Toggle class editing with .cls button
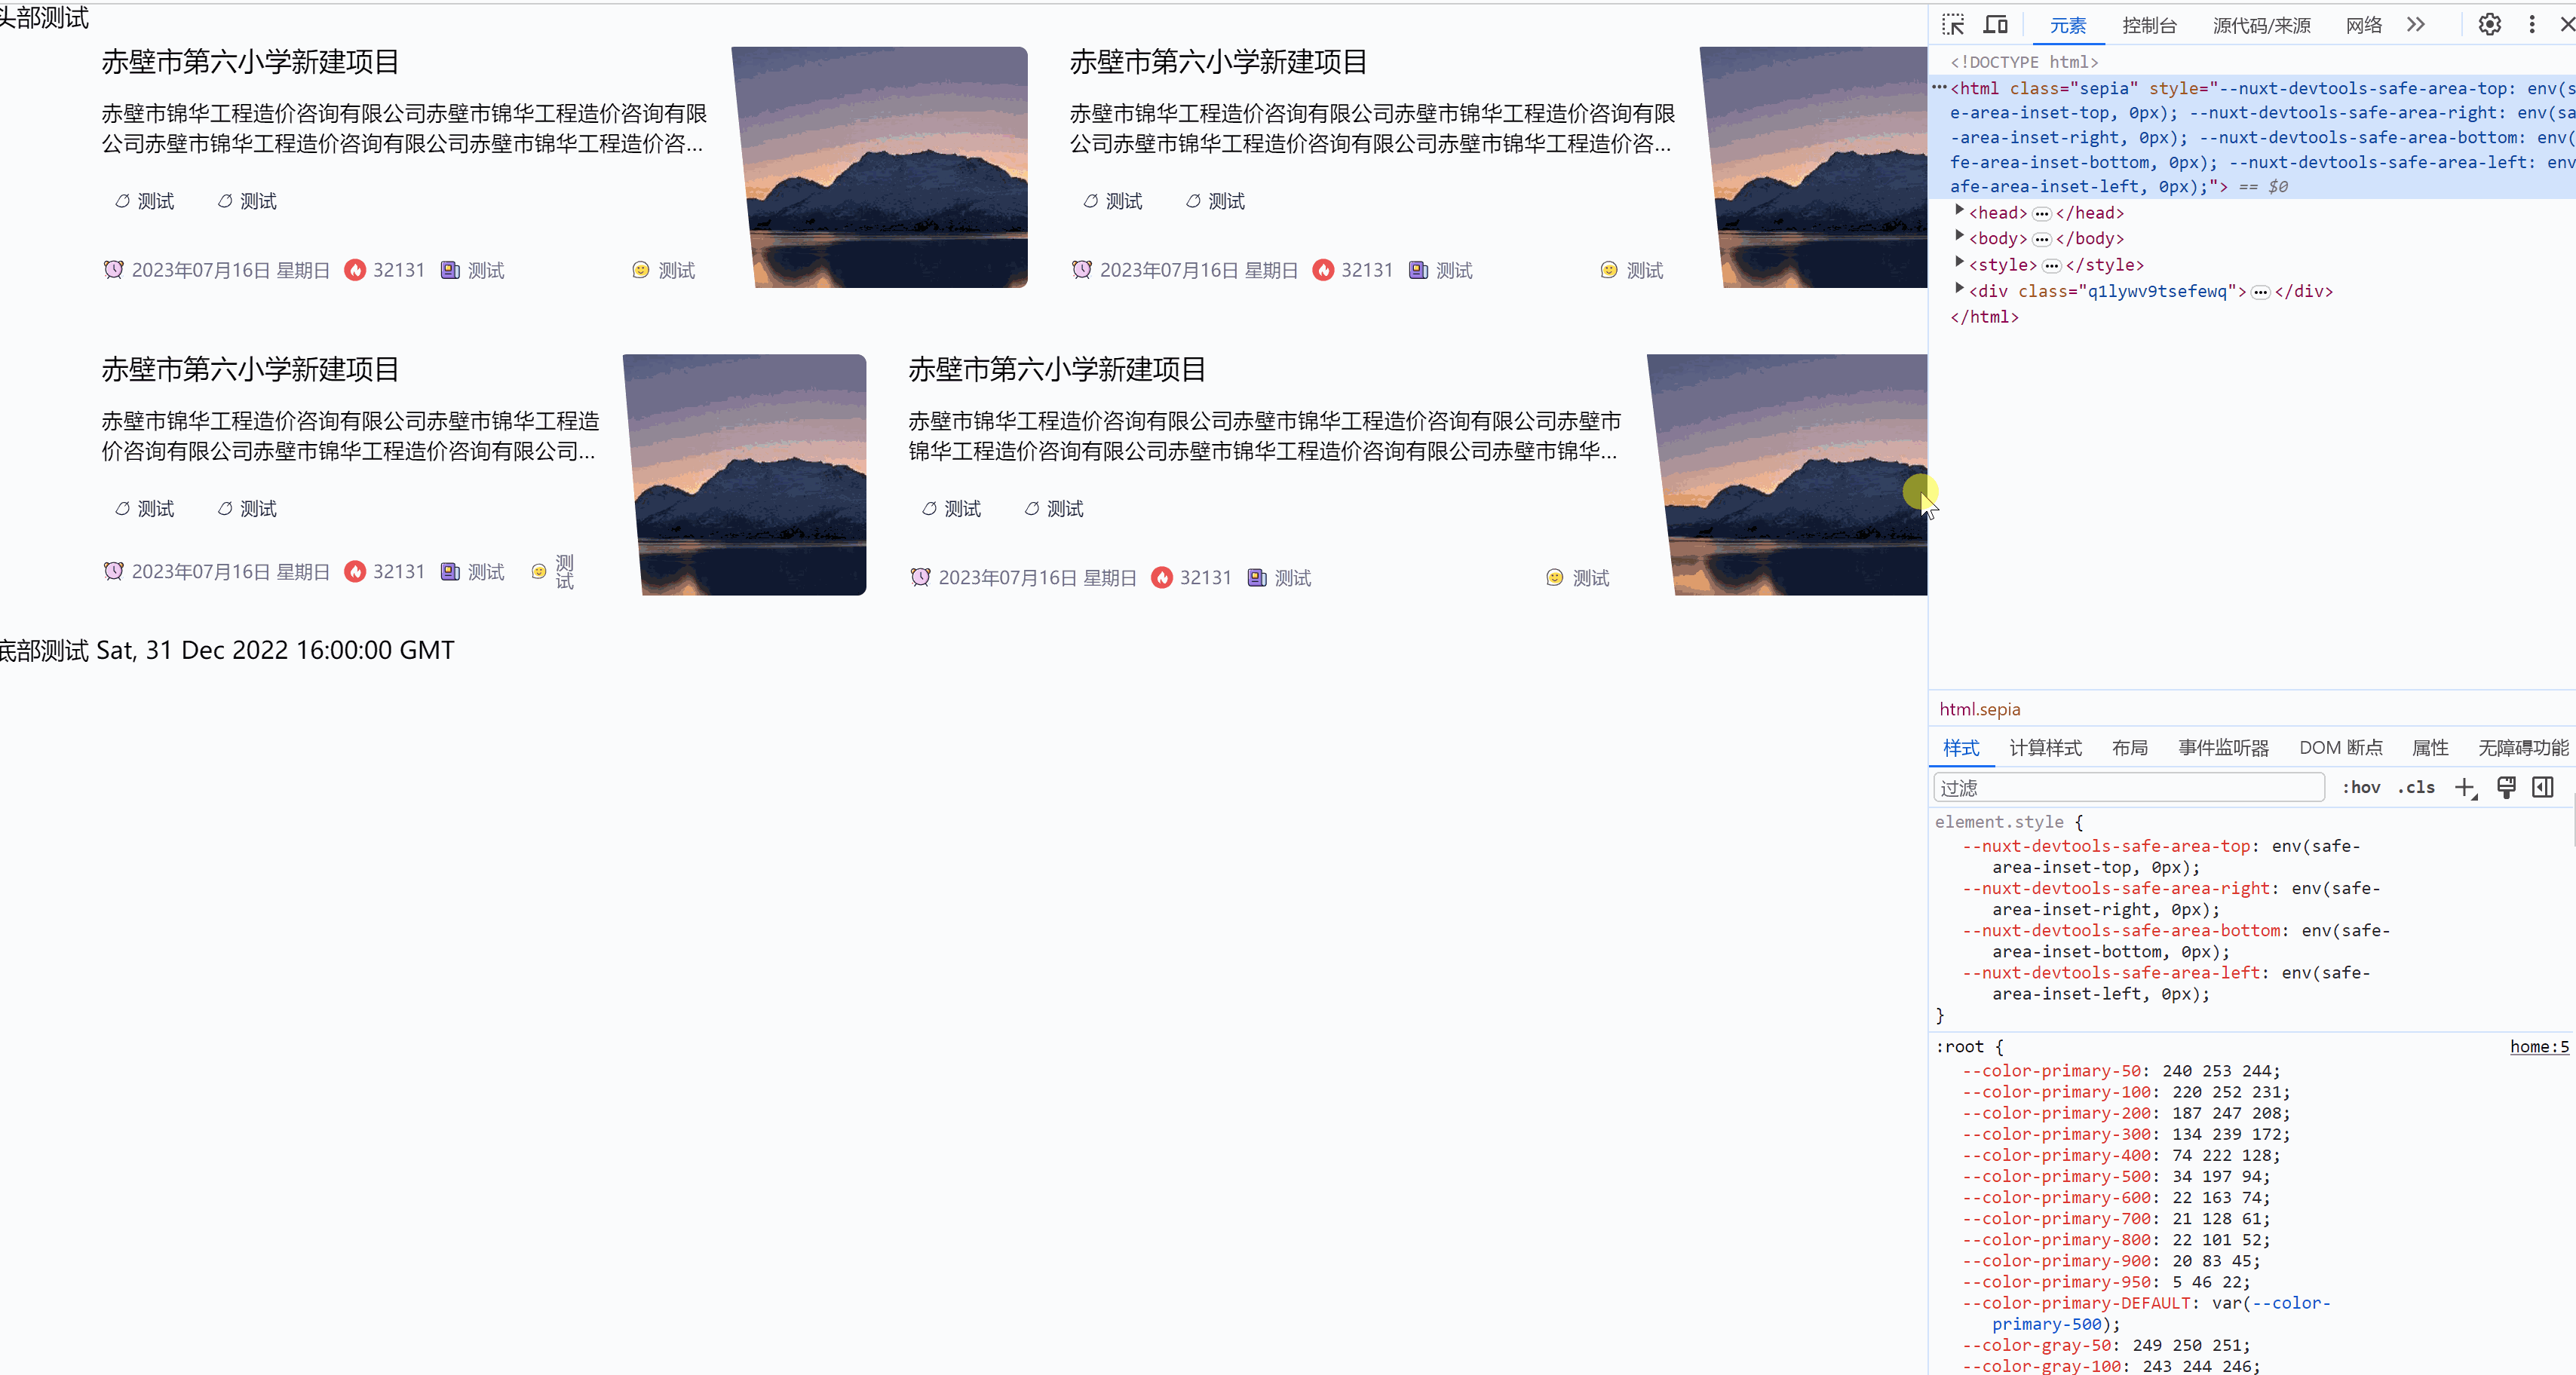2576x1375 pixels. (2416, 787)
